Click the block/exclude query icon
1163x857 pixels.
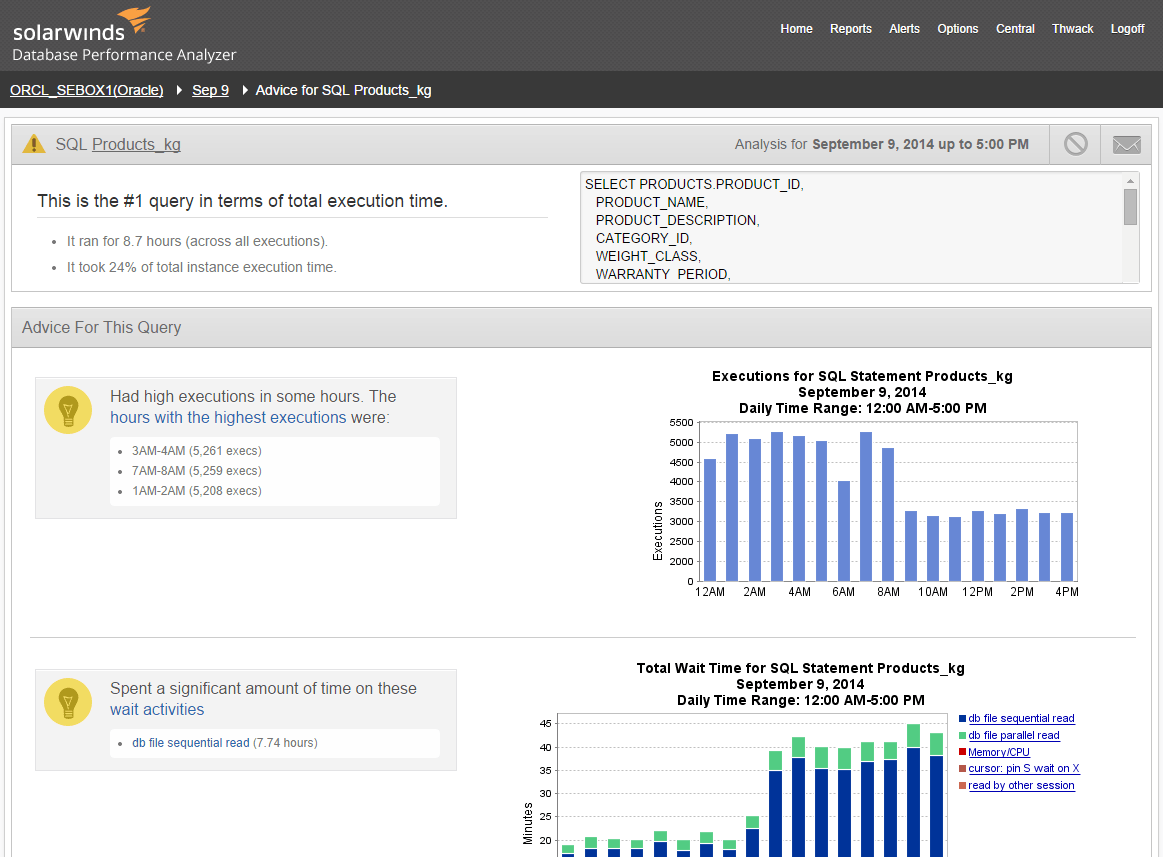(x=1075, y=143)
